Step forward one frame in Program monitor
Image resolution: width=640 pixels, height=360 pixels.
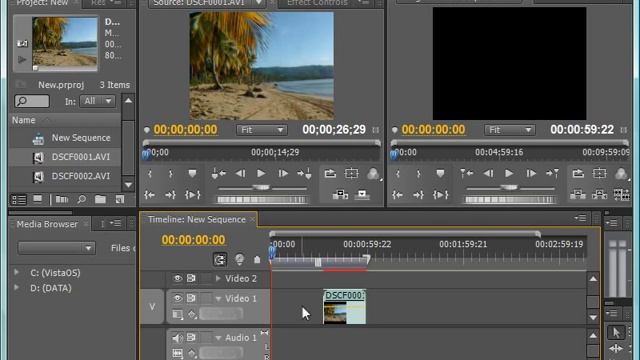point(531,173)
